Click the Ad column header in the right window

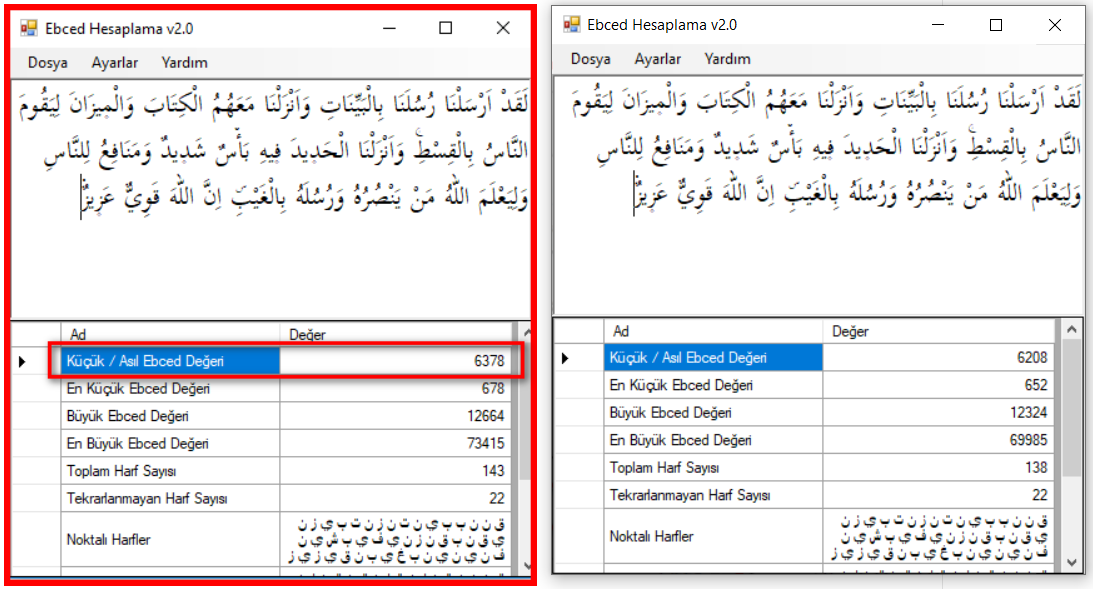(x=713, y=331)
